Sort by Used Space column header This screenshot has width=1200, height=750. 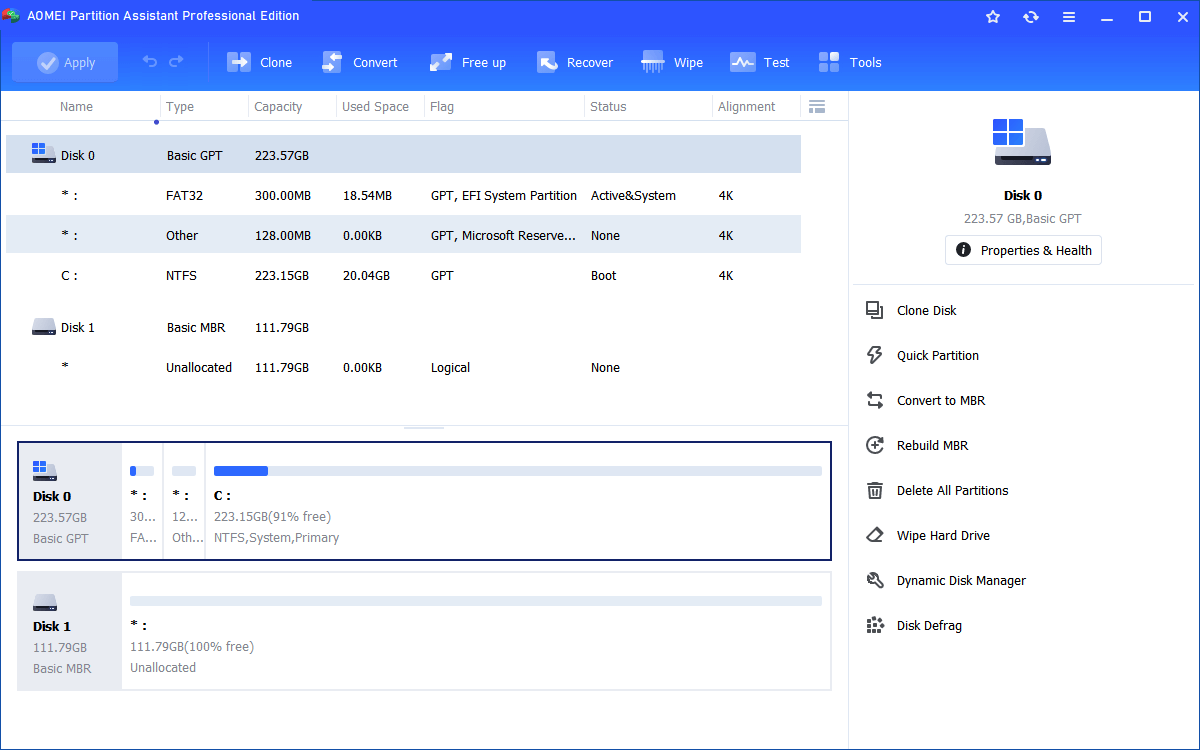coord(375,107)
